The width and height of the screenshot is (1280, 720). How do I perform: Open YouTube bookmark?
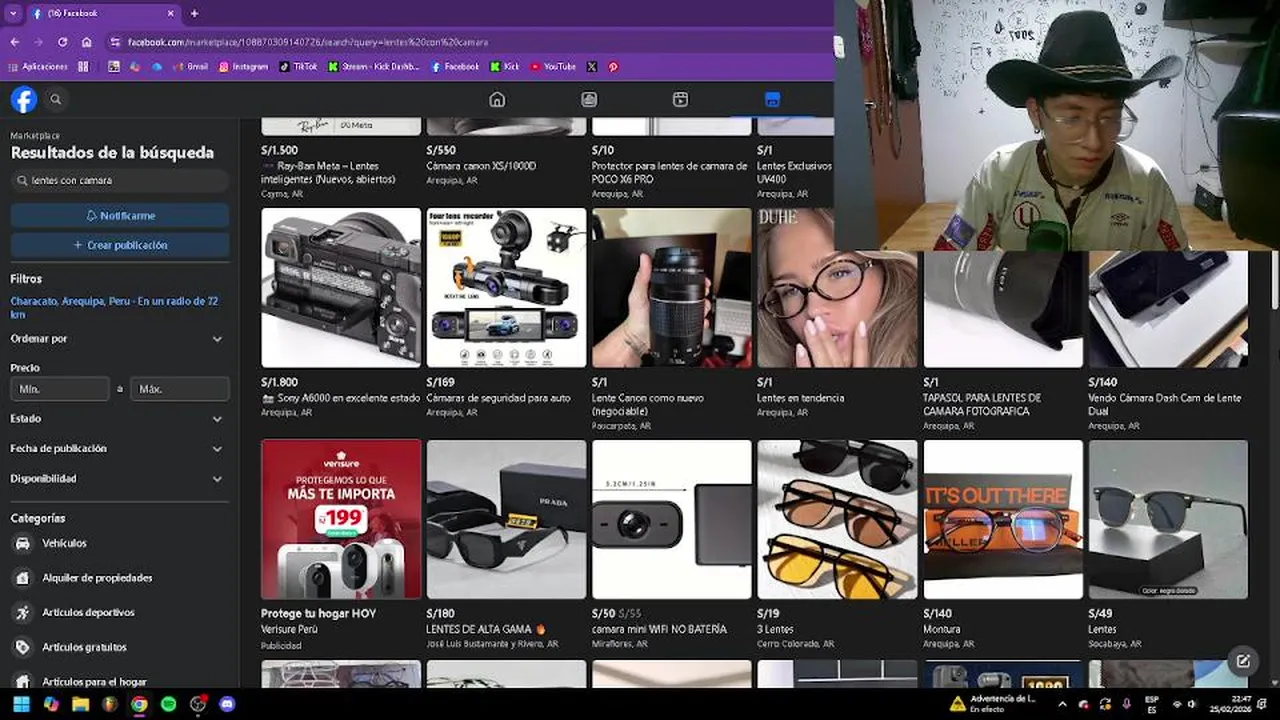click(553, 67)
